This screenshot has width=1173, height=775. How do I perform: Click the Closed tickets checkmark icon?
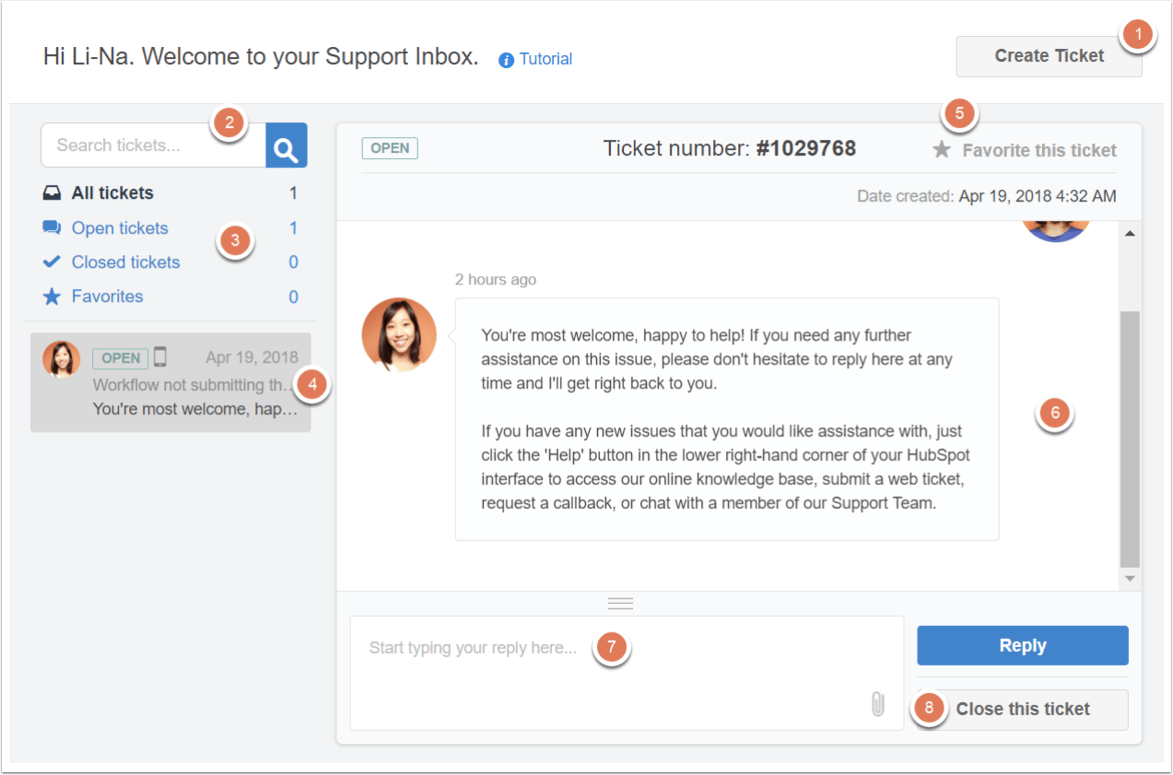pyautogui.click(x=52, y=262)
